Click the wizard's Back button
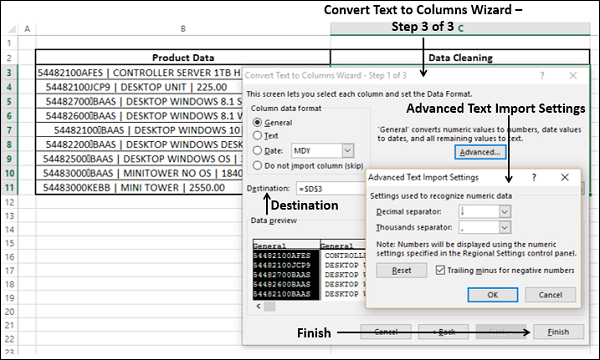 (443, 332)
